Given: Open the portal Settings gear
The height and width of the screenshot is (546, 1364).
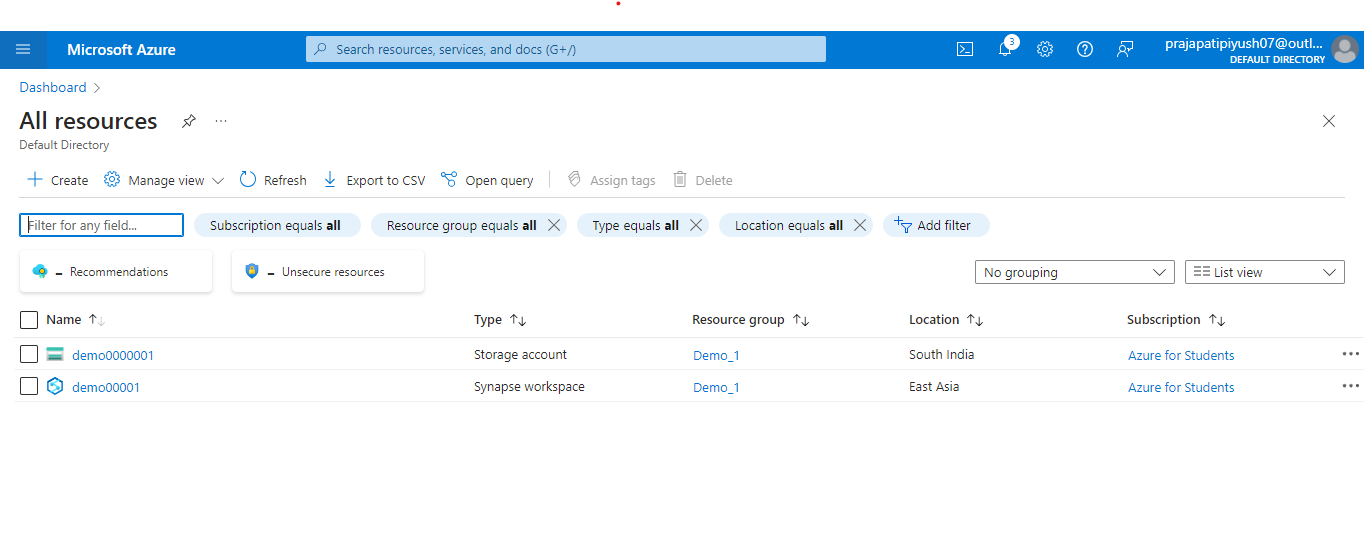Looking at the screenshot, I should point(1045,49).
